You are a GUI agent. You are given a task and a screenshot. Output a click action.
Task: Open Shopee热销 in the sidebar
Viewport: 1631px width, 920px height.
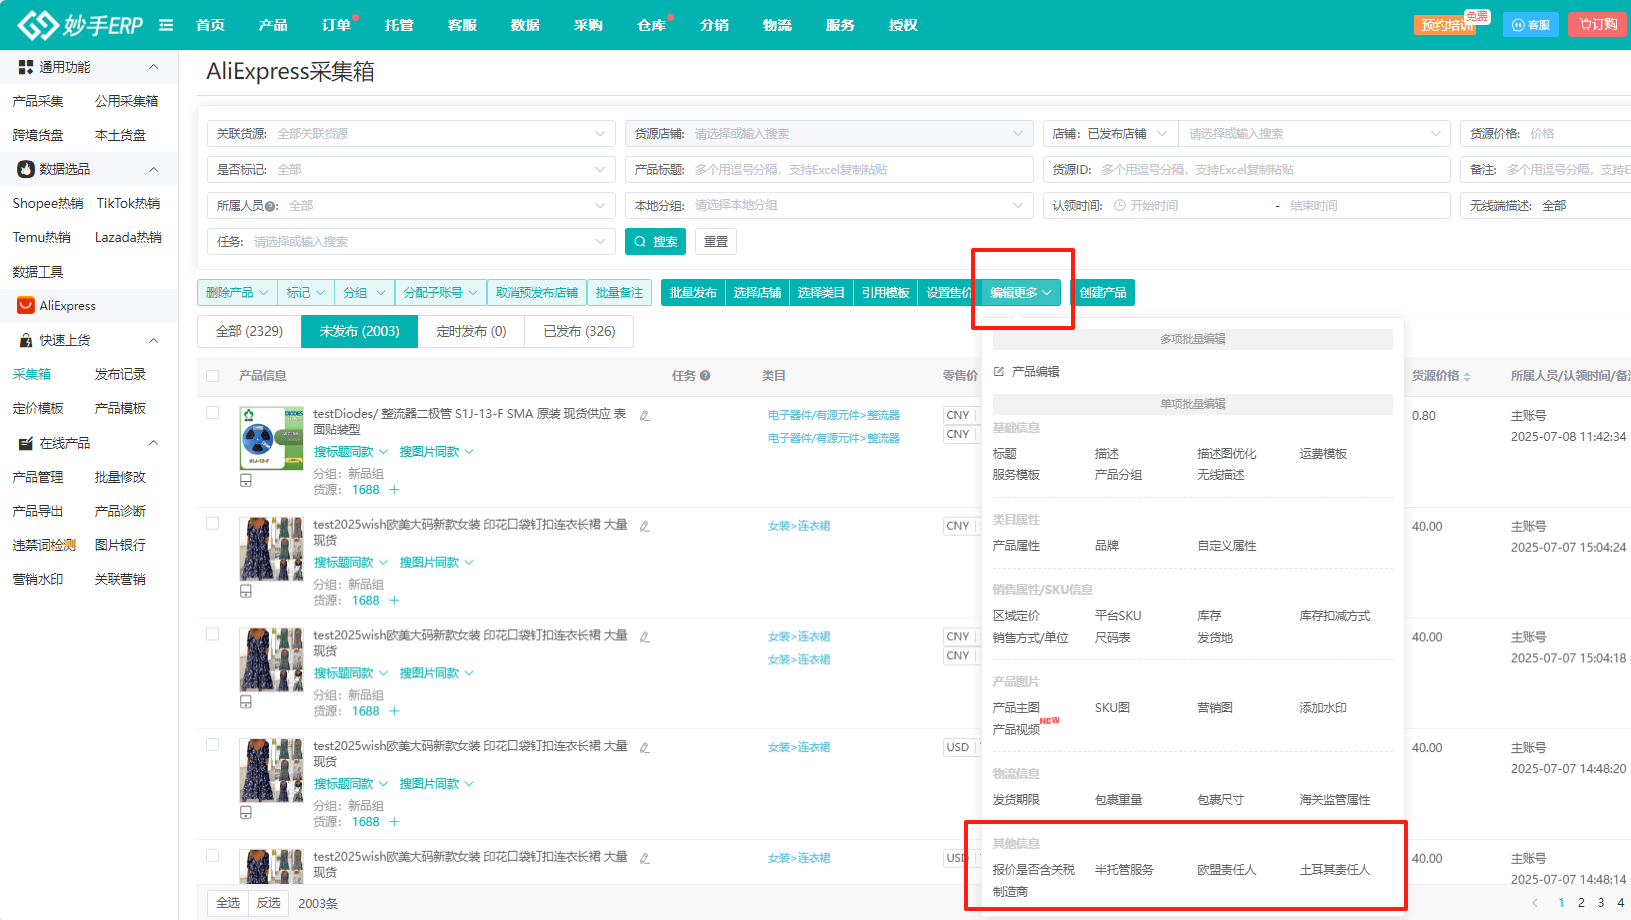(48, 203)
